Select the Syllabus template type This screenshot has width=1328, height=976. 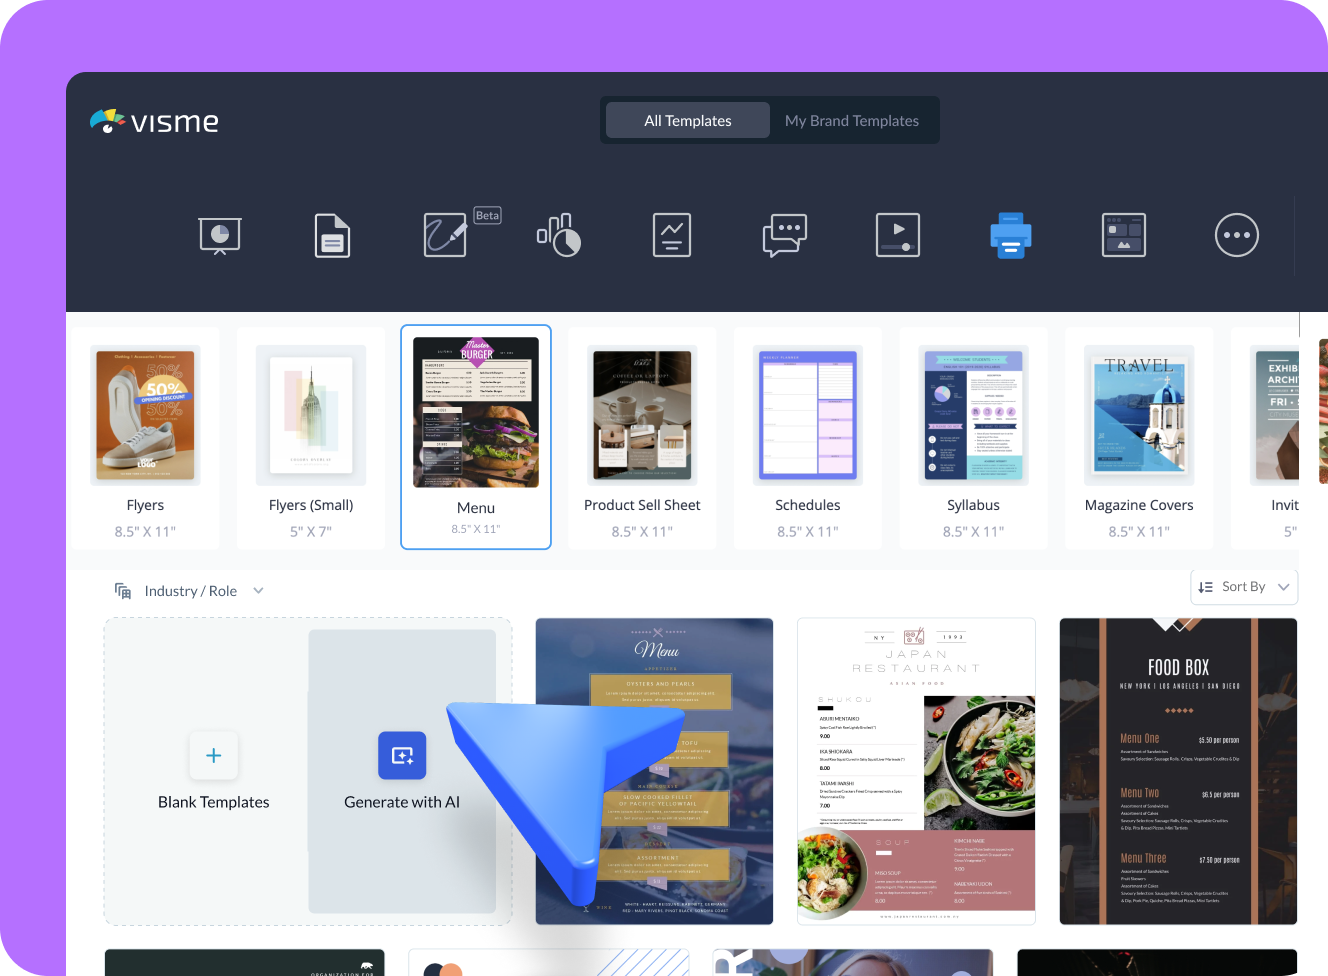973,438
